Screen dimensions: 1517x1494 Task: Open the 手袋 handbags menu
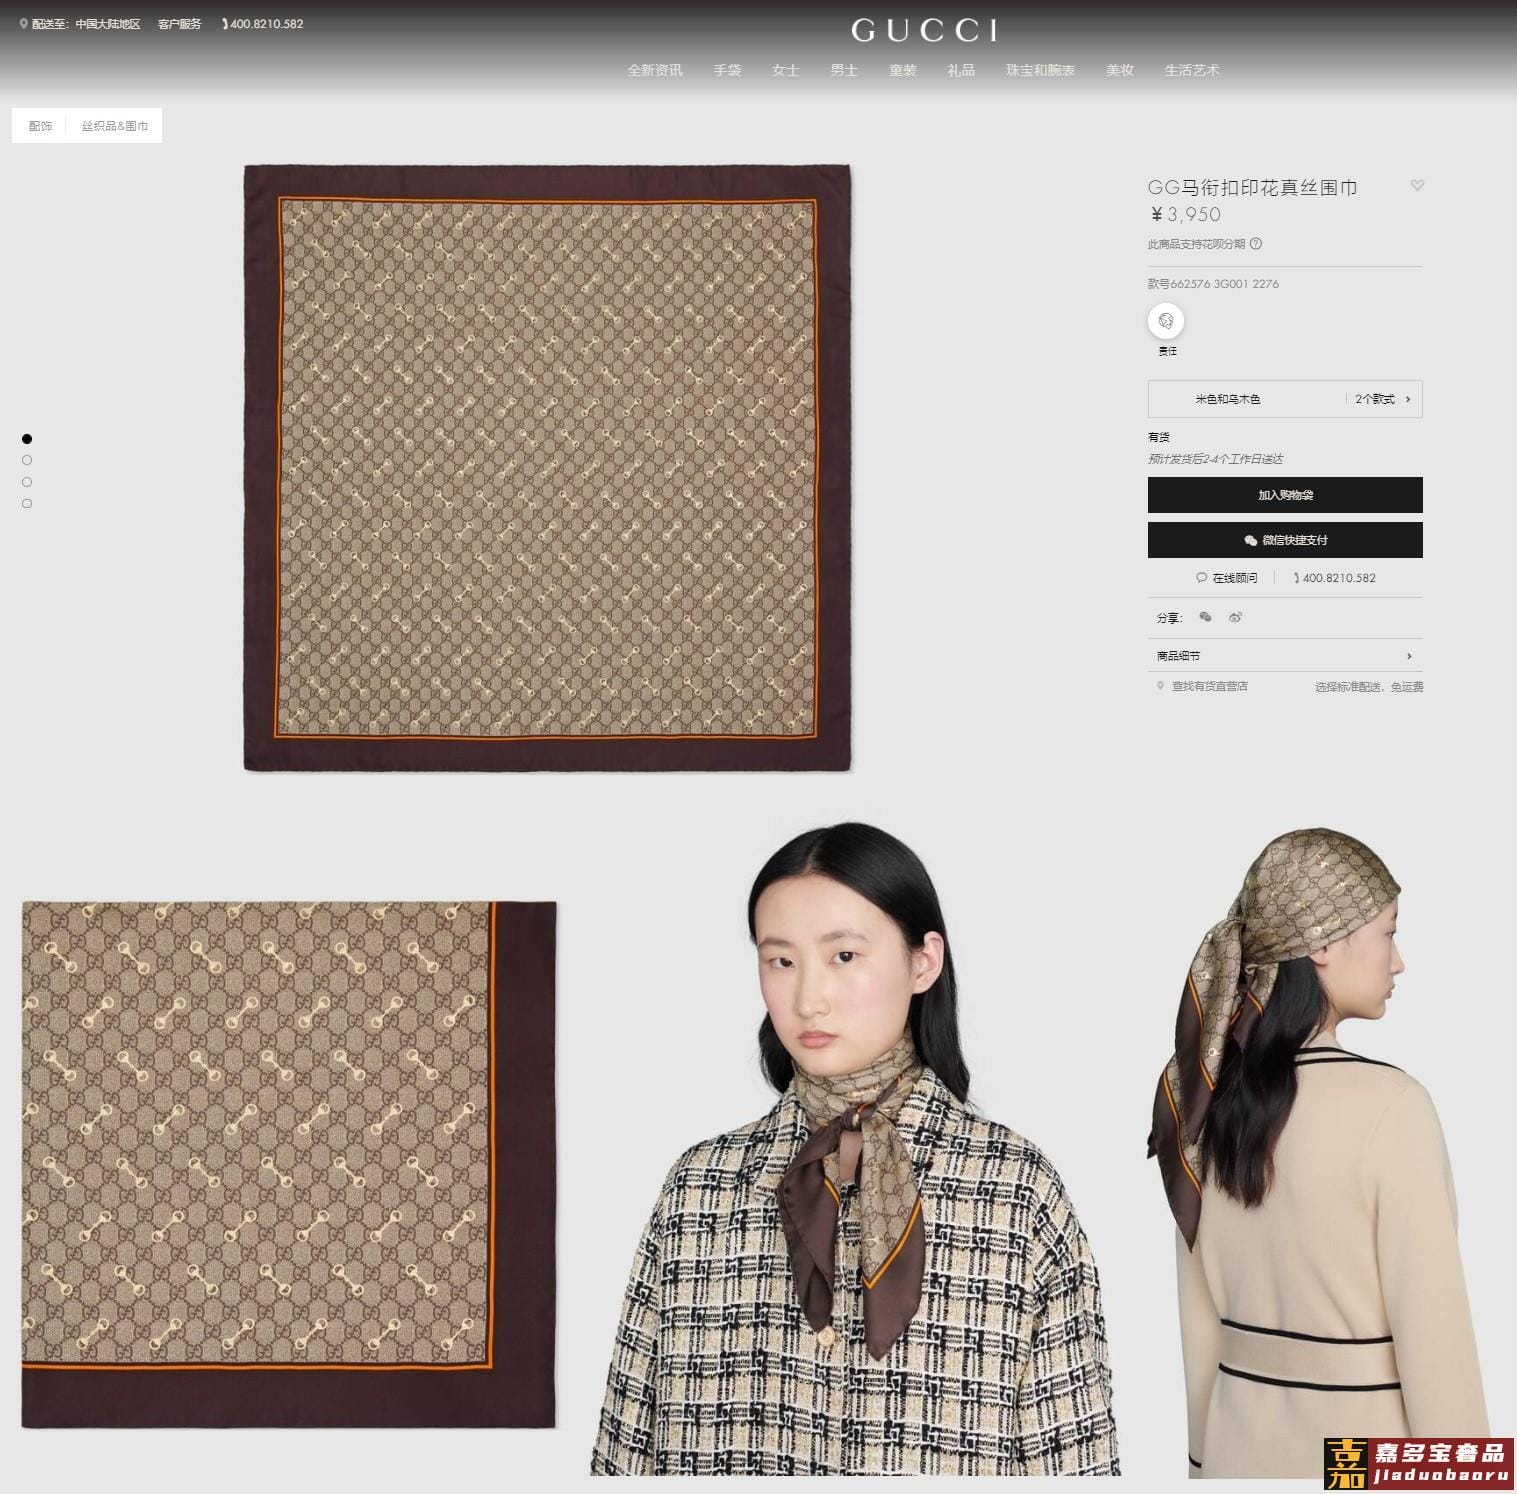pos(727,70)
